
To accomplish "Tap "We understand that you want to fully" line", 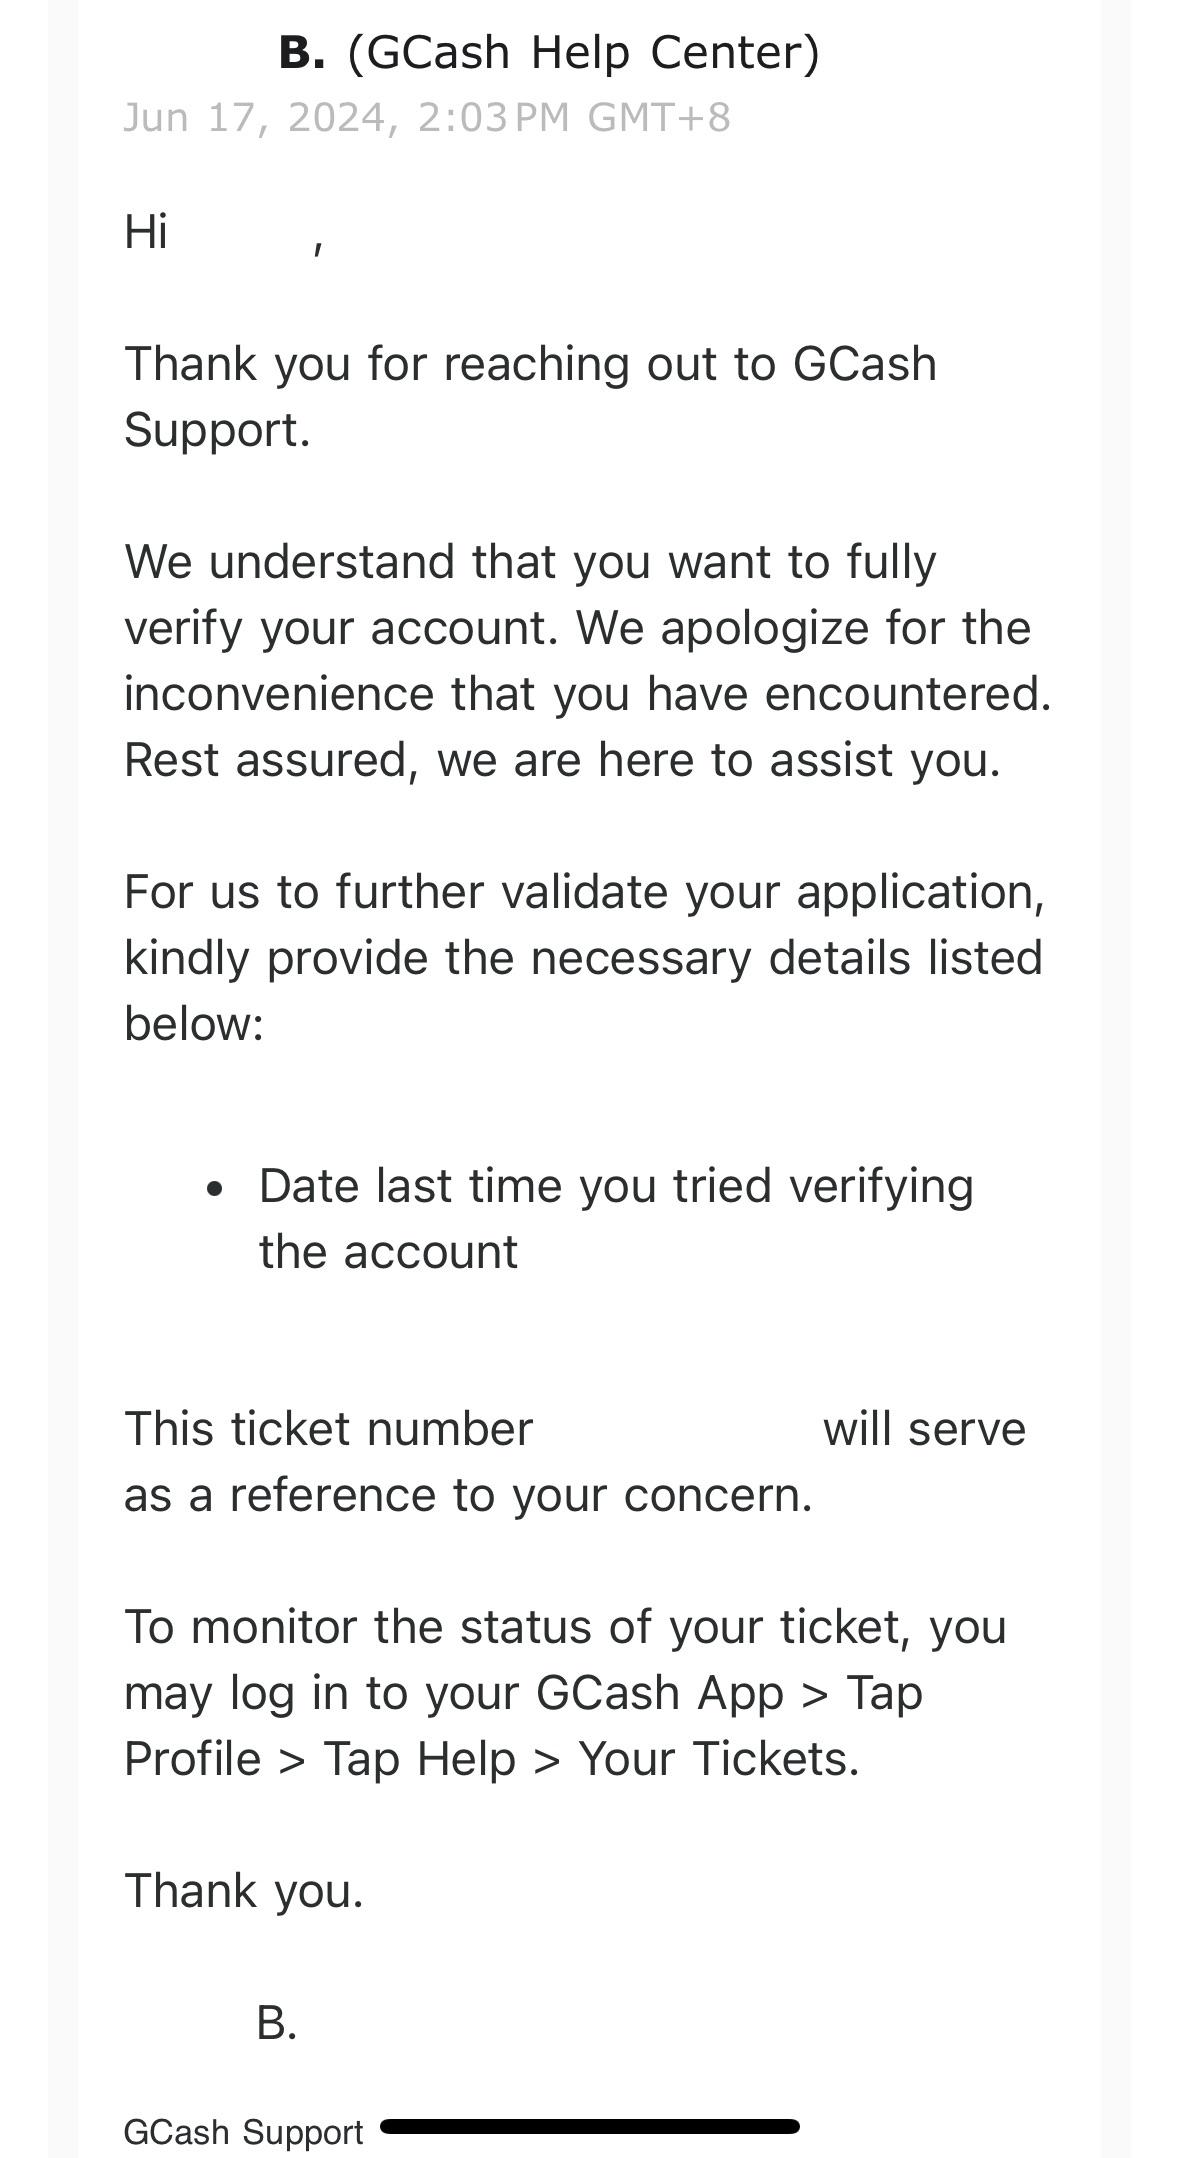I will [x=530, y=562].
